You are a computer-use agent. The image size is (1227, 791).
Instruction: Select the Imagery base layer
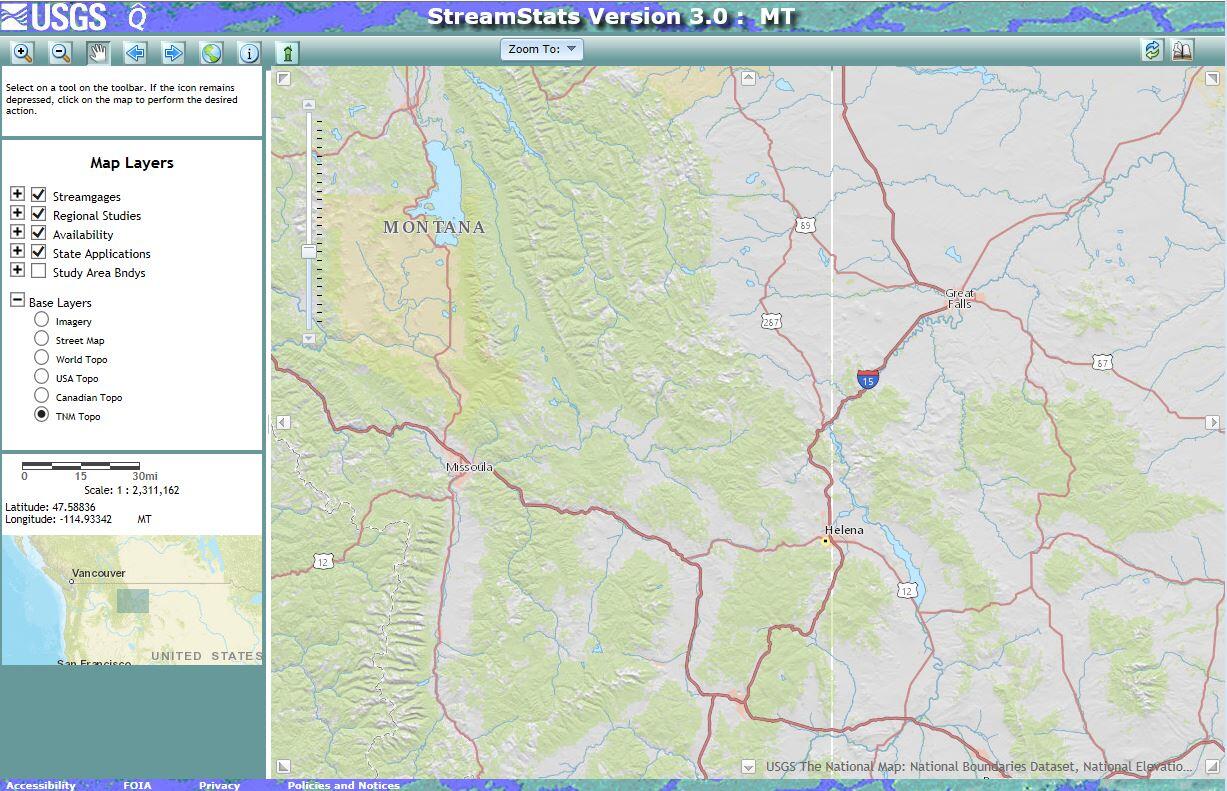pyautogui.click(x=40, y=321)
